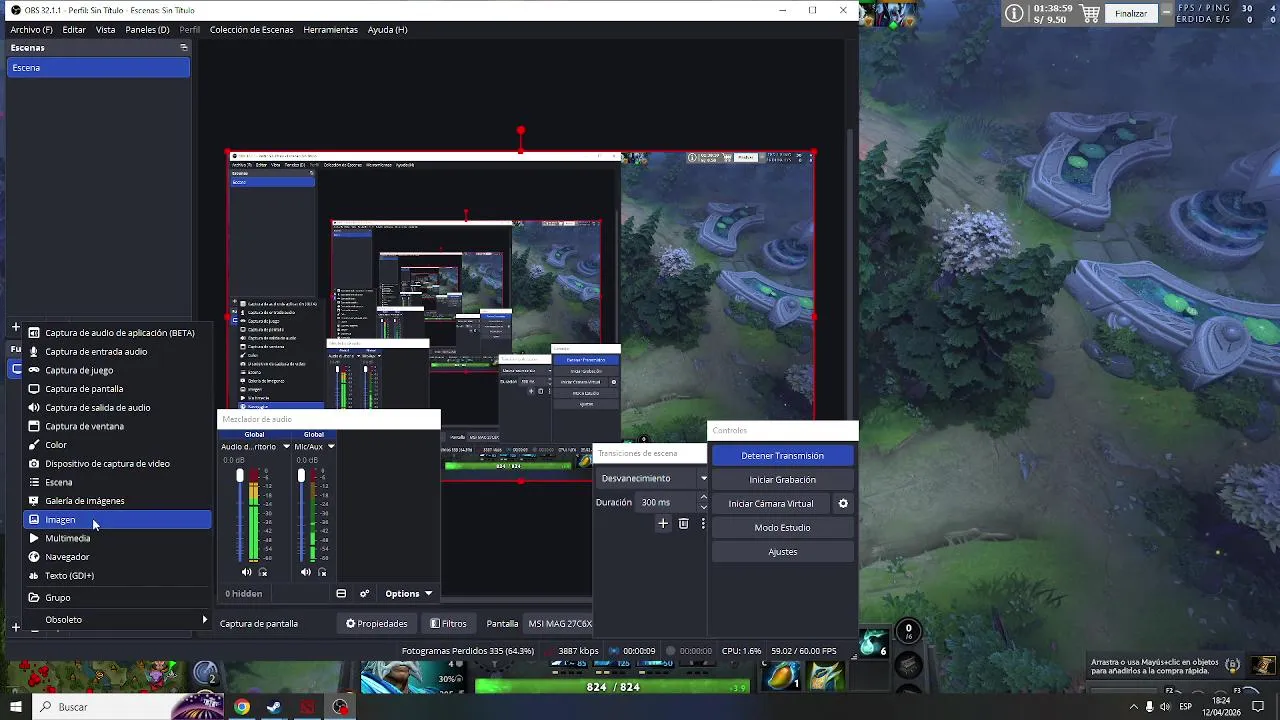Viewport: 1280px width, 720px height.
Task: Select Imagen in the source menu
Action: pyautogui.click(x=117, y=520)
